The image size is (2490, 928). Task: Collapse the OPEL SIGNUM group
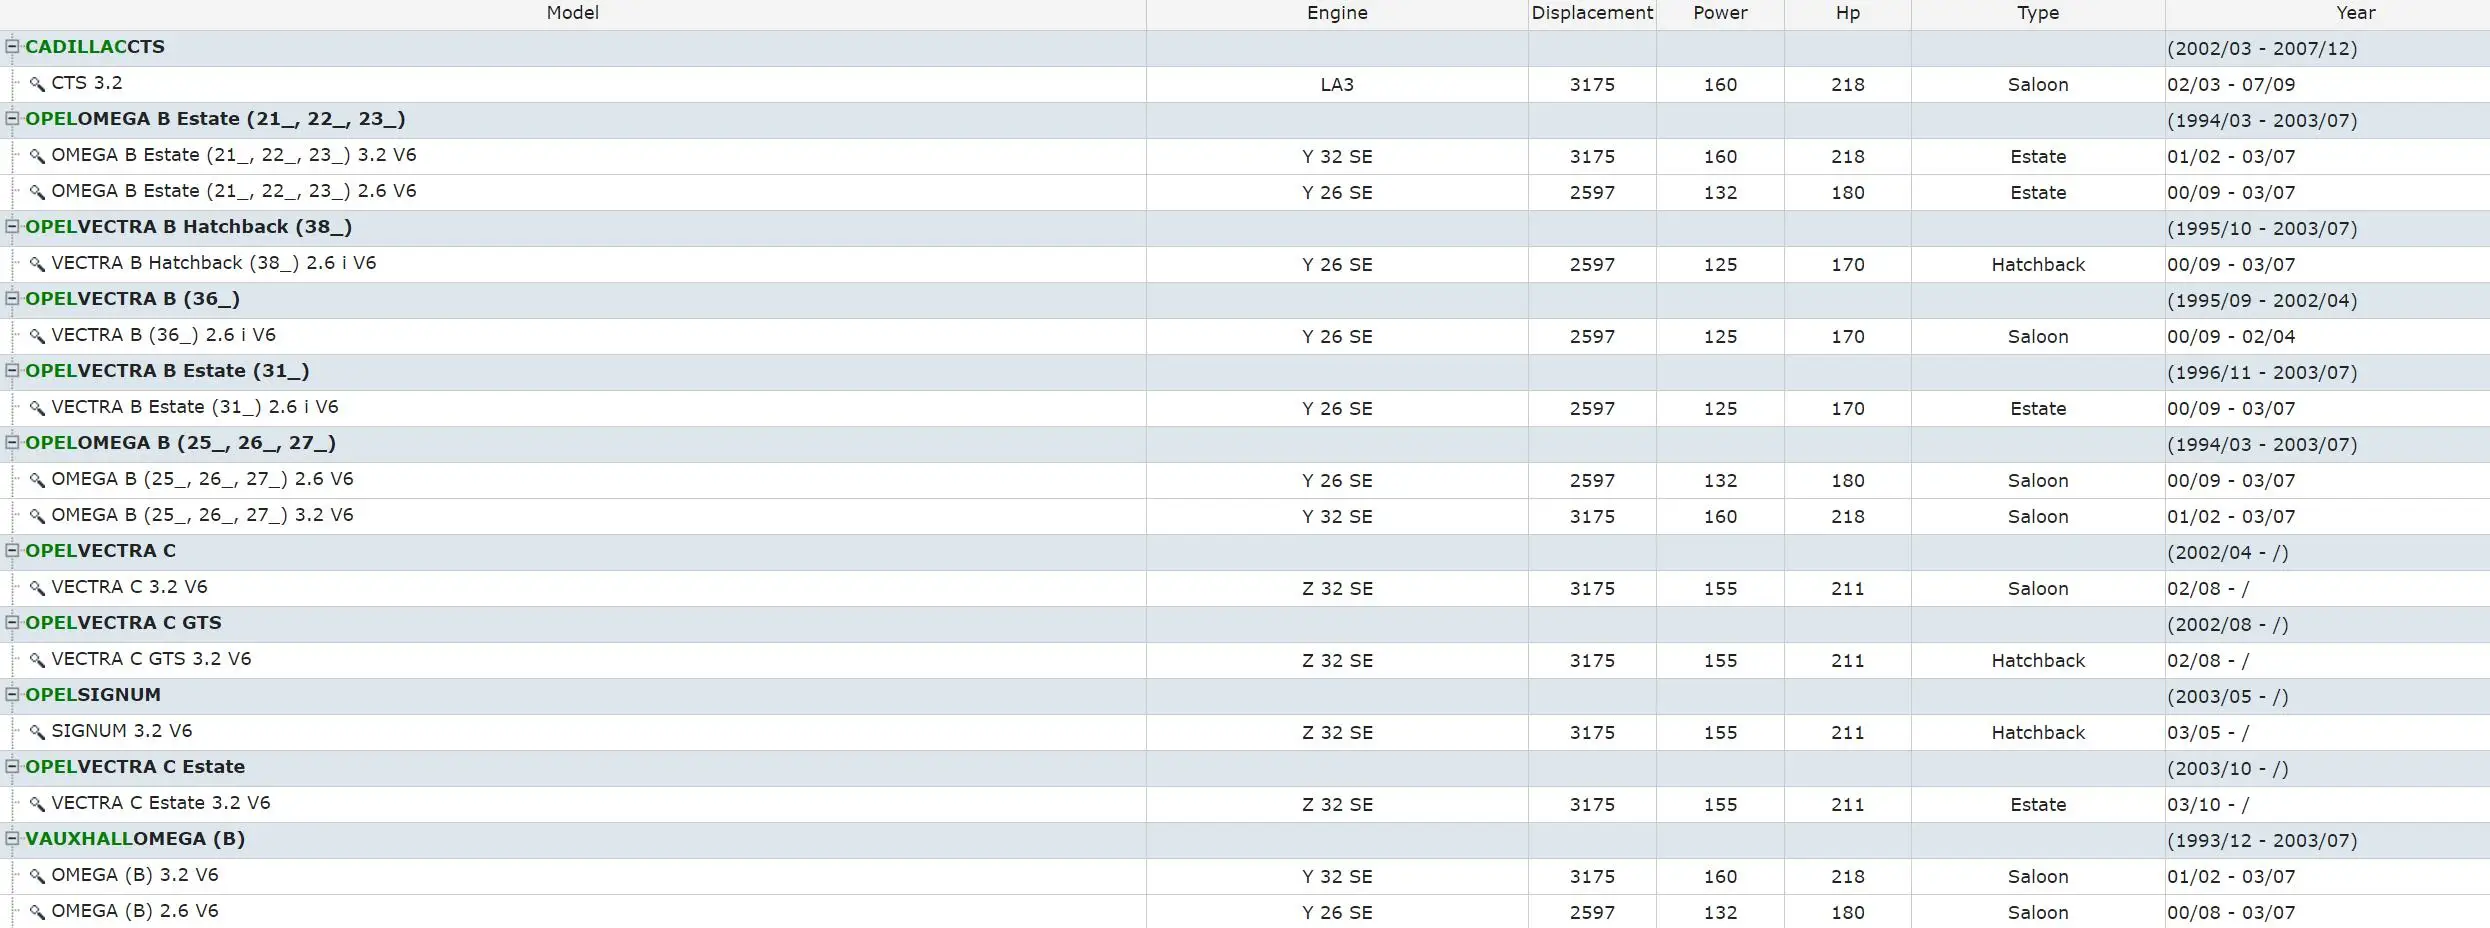[x=13, y=694]
